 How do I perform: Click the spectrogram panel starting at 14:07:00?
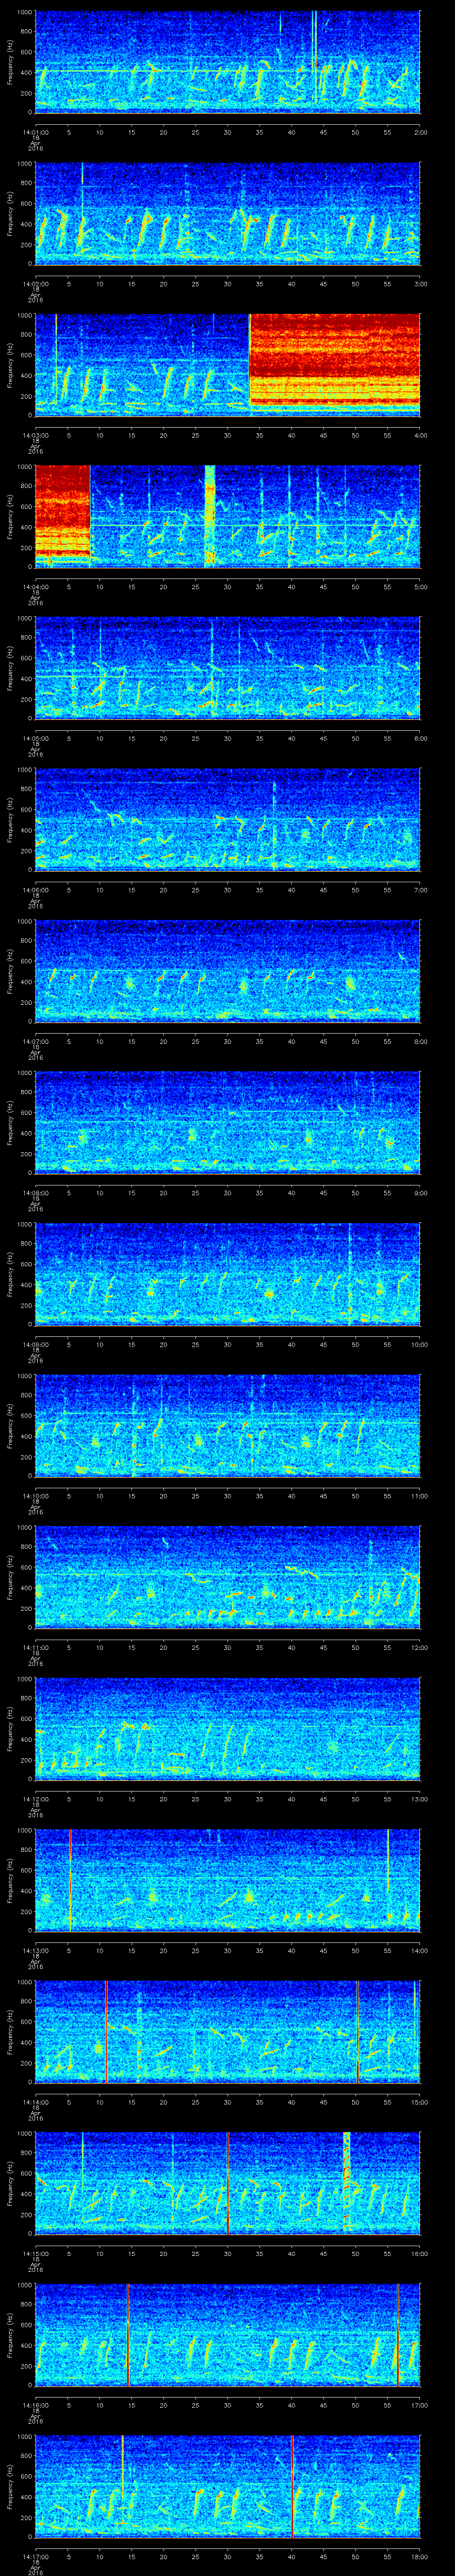coord(228,971)
